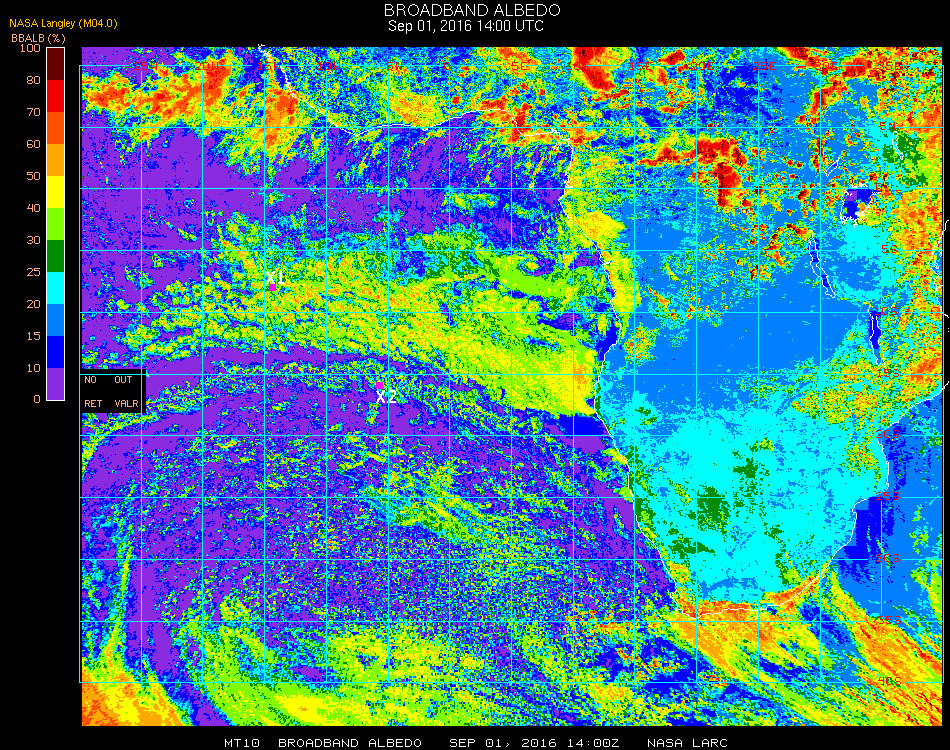Click the 70 legend scale value
The width and height of the screenshot is (950, 750).
33,112
